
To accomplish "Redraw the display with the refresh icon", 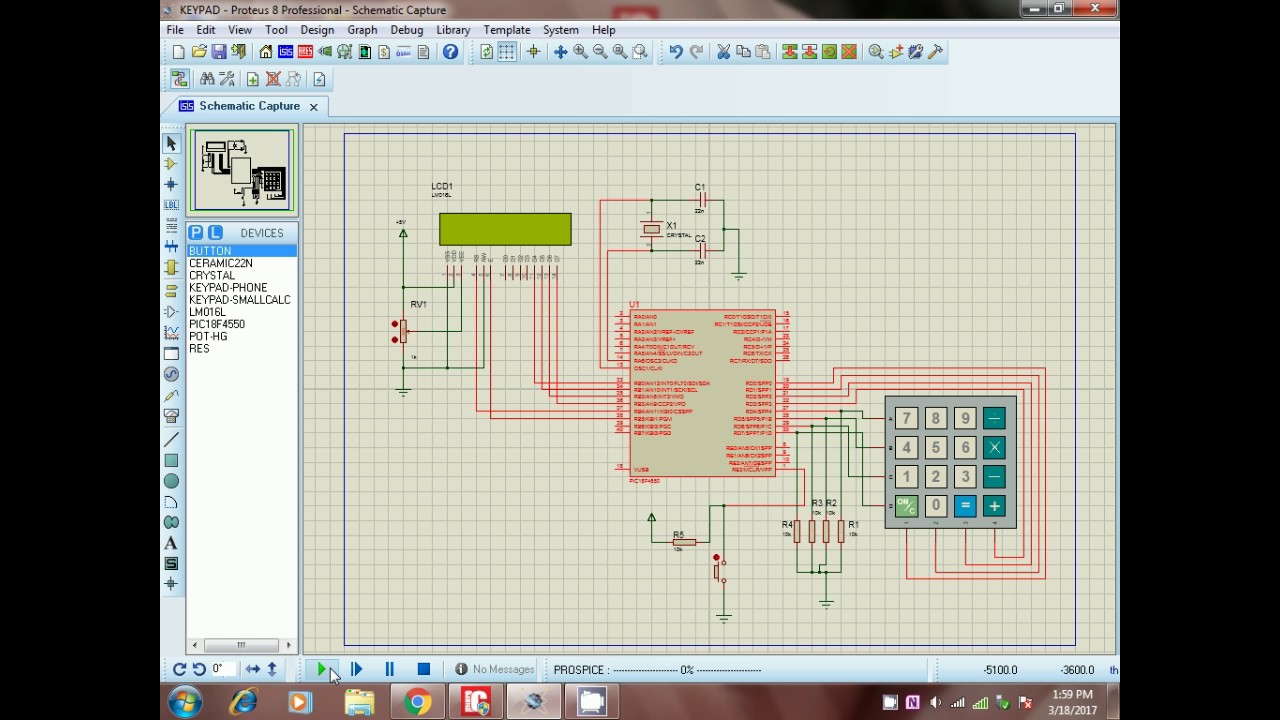I will coord(486,52).
